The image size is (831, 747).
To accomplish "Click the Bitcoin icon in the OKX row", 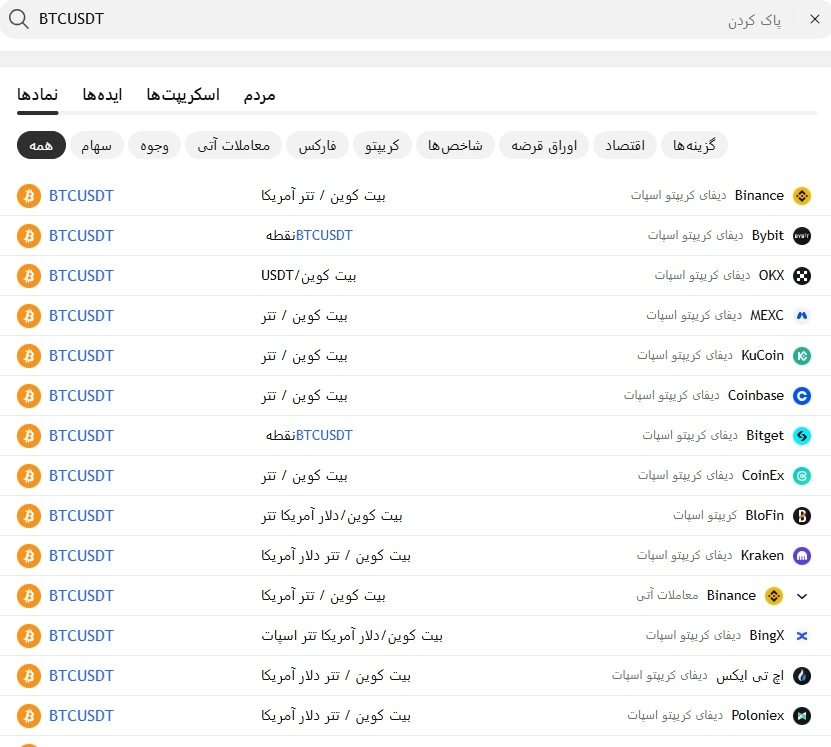I will click(29, 276).
